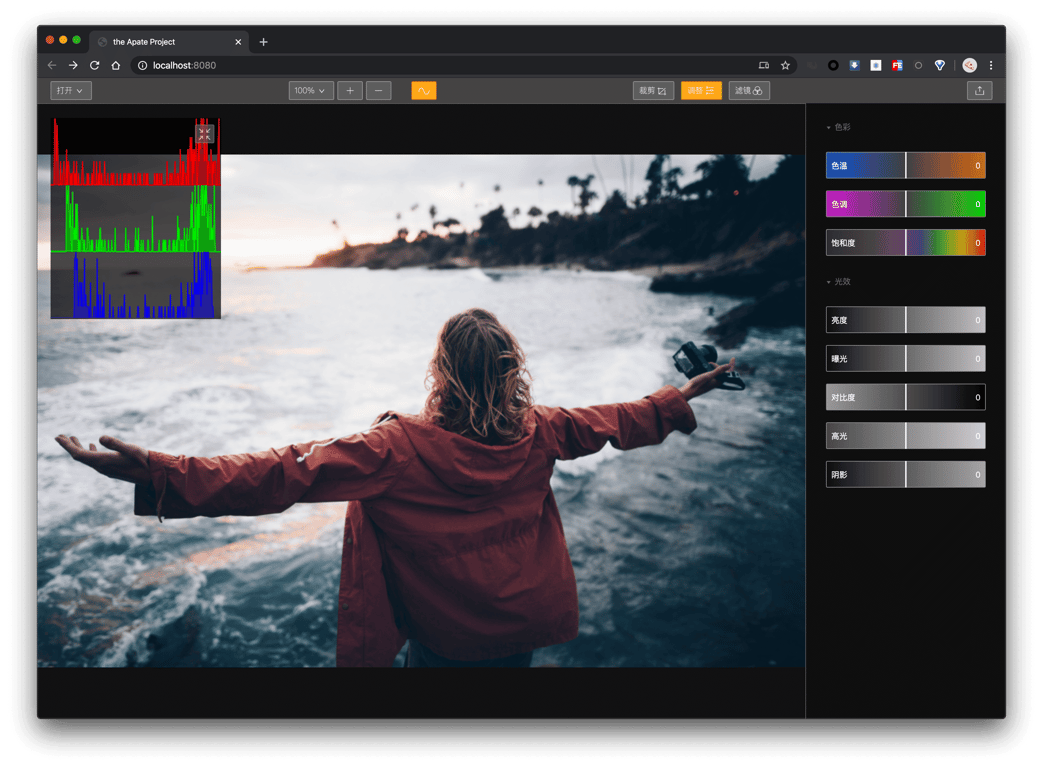Toggle the 裁剪 crop mode

[x=653, y=91]
